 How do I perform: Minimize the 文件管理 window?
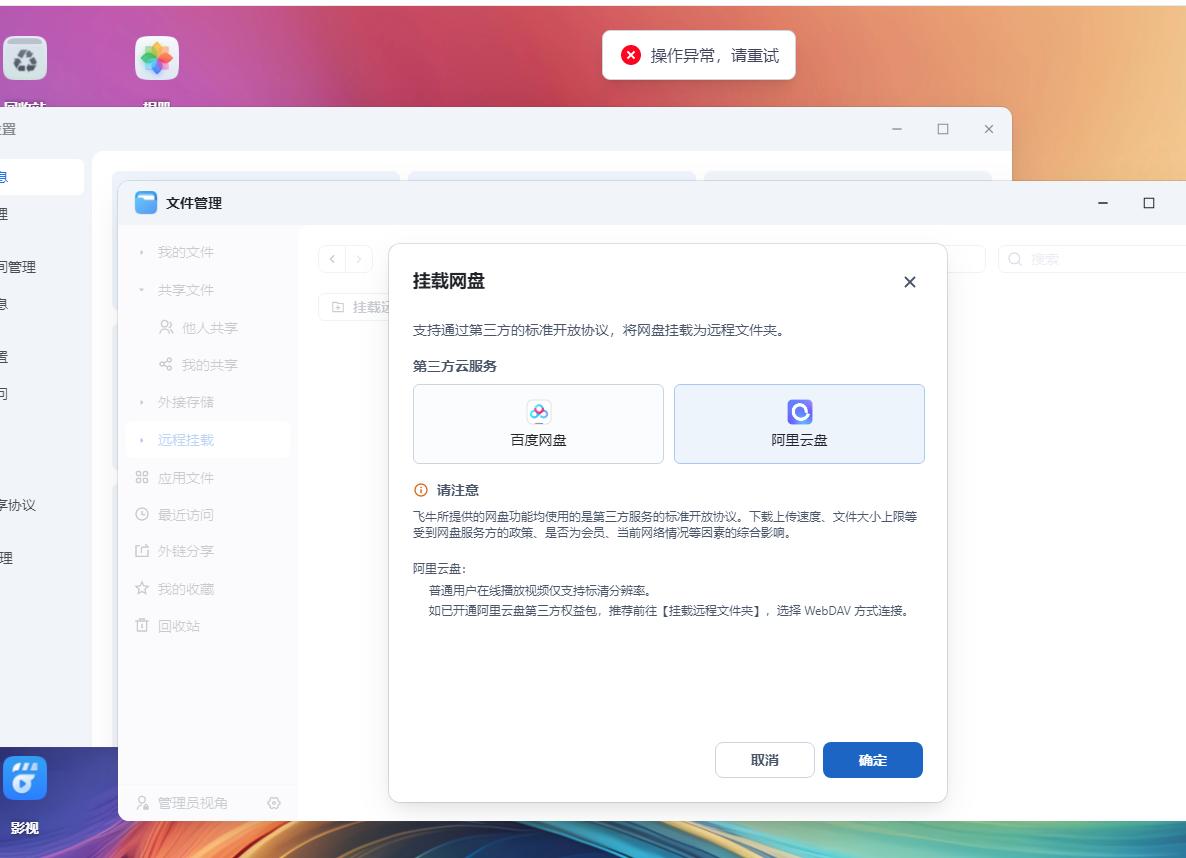pos(1103,203)
